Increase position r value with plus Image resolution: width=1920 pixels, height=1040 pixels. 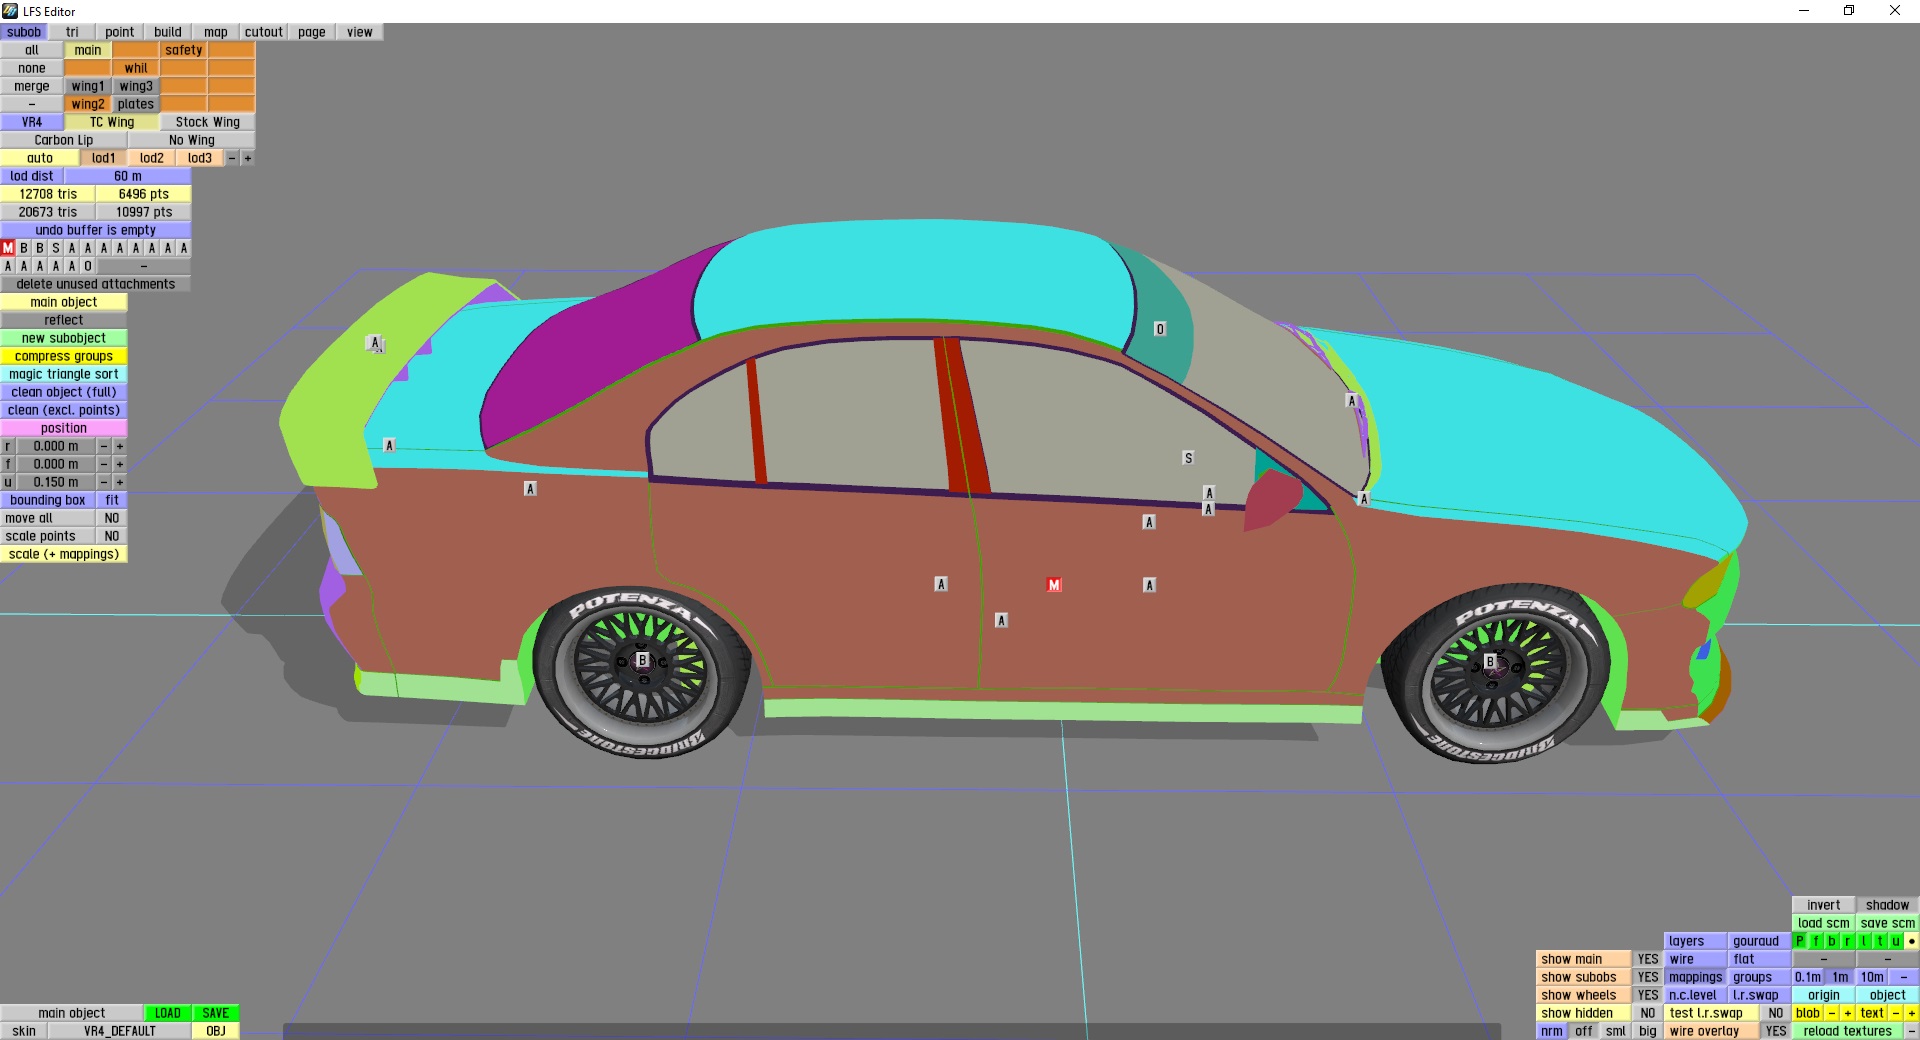click(x=120, y=446)
